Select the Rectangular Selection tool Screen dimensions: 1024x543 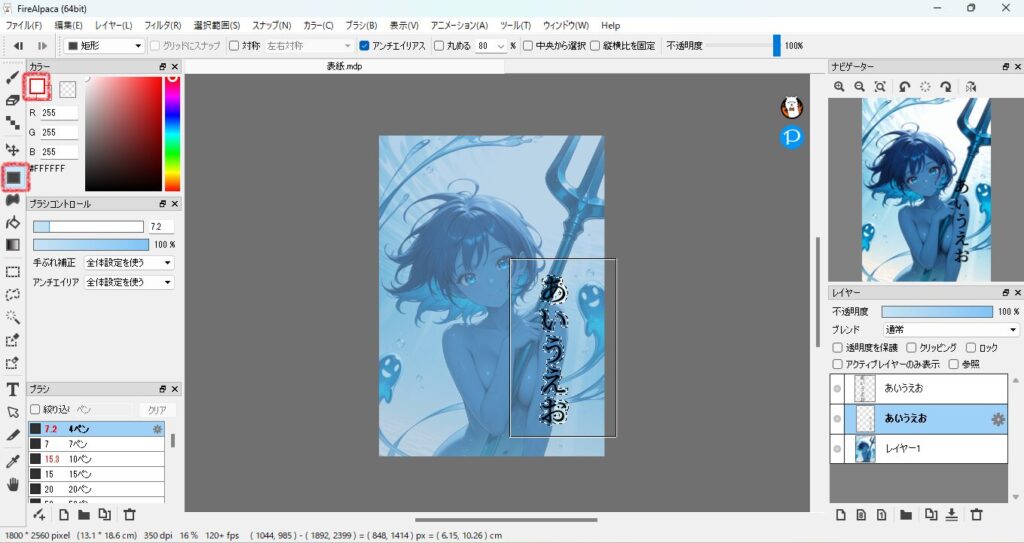12,272
